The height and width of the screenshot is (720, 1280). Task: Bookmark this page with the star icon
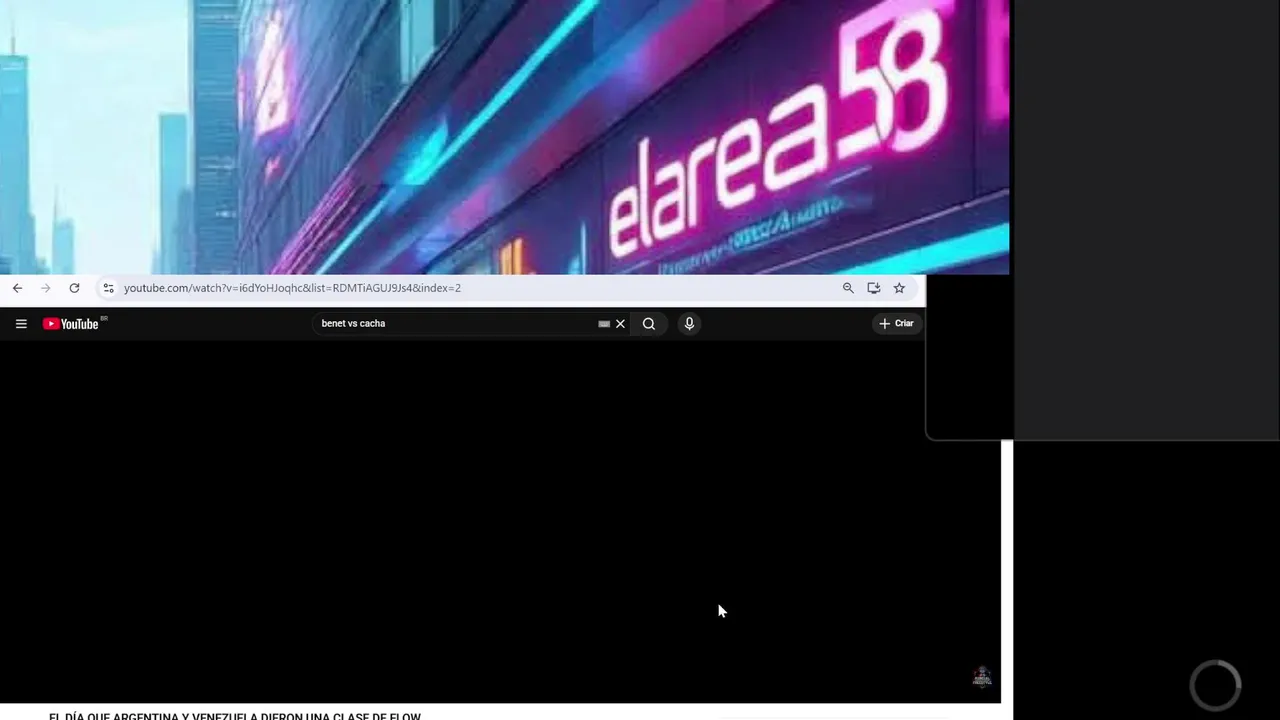click(899, 288)
